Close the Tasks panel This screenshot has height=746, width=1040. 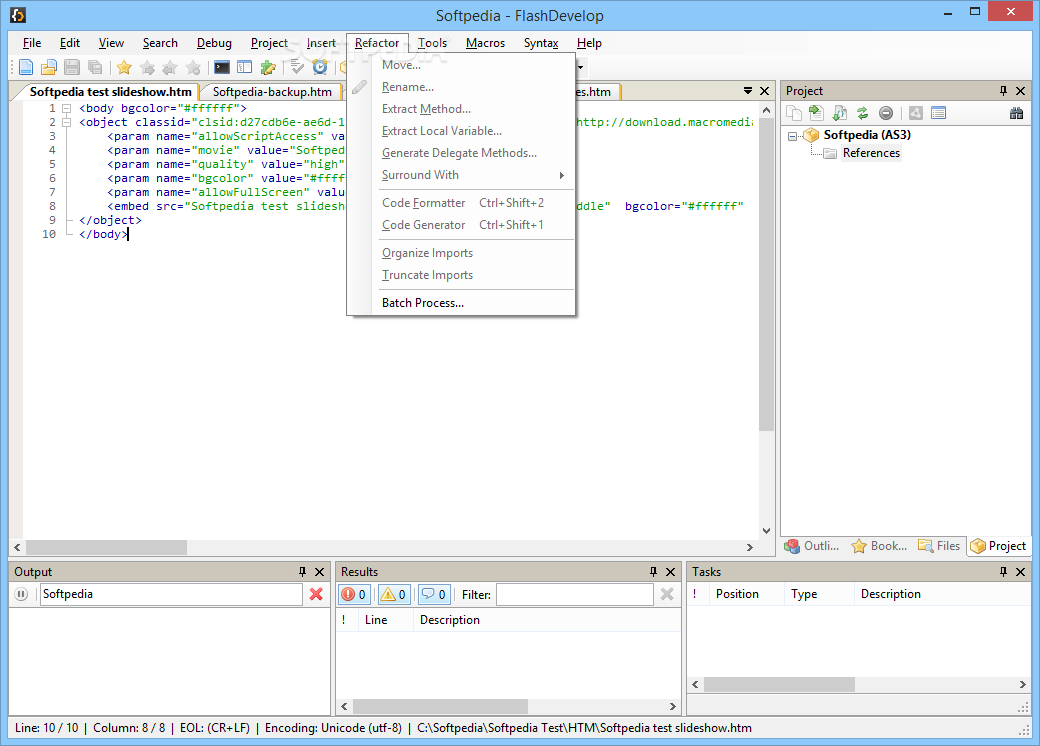point(1020,572)
